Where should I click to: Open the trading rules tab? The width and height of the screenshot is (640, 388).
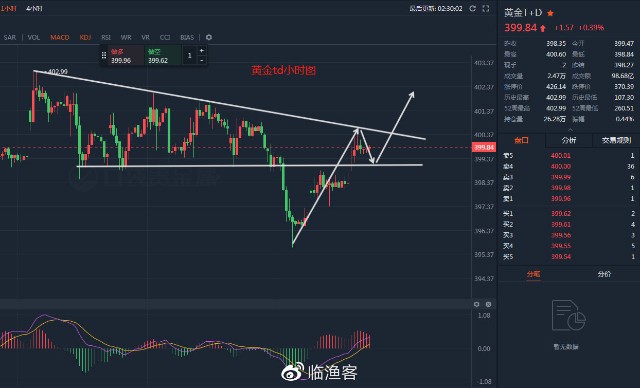[x=616, y=140]
